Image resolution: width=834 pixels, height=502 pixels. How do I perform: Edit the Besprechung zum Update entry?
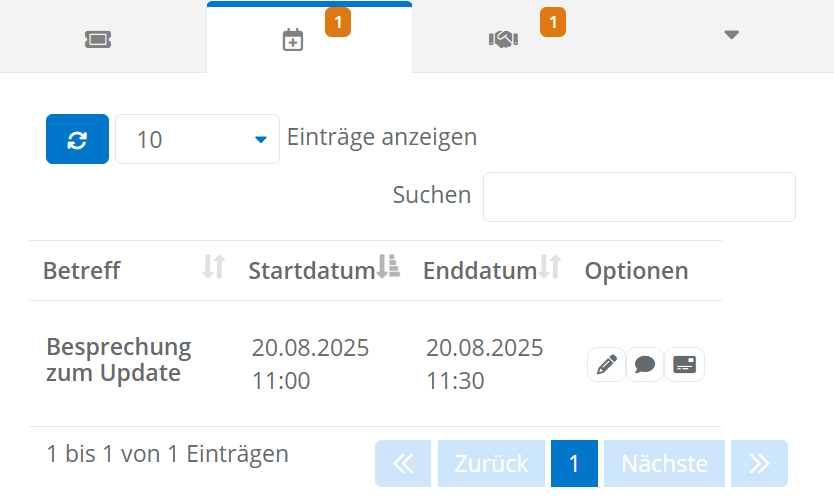[606, 364]
